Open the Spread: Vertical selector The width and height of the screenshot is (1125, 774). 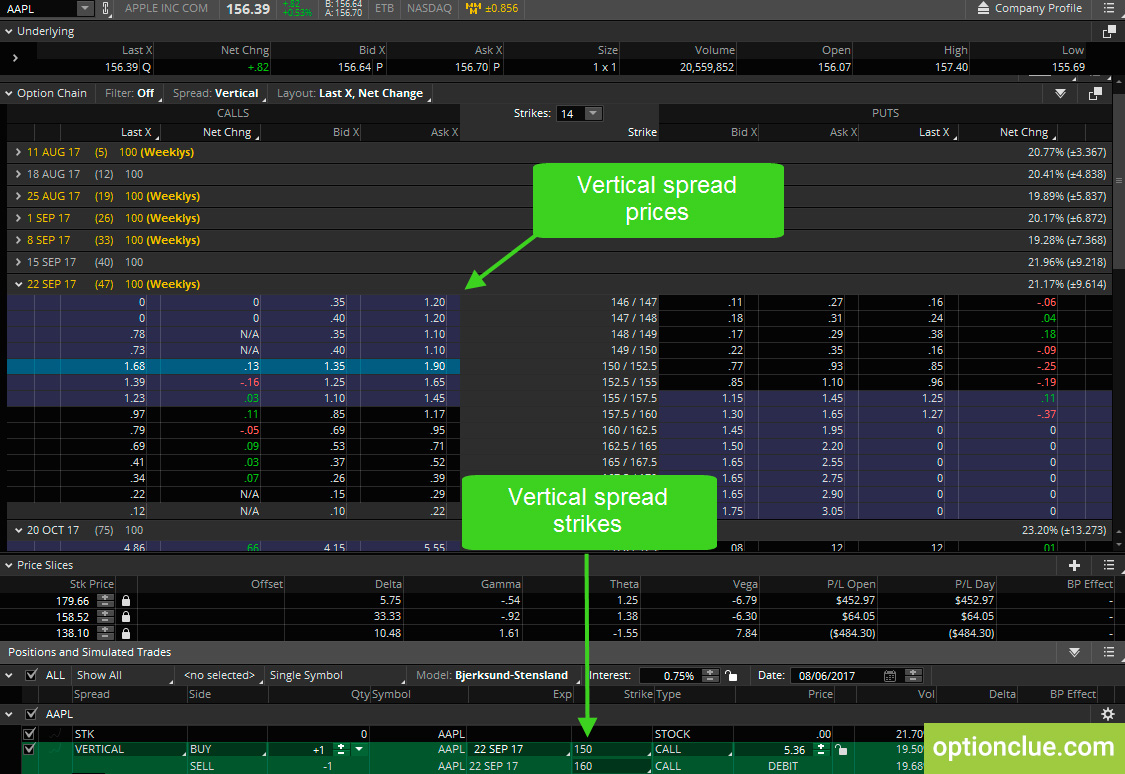pos(216,93)
